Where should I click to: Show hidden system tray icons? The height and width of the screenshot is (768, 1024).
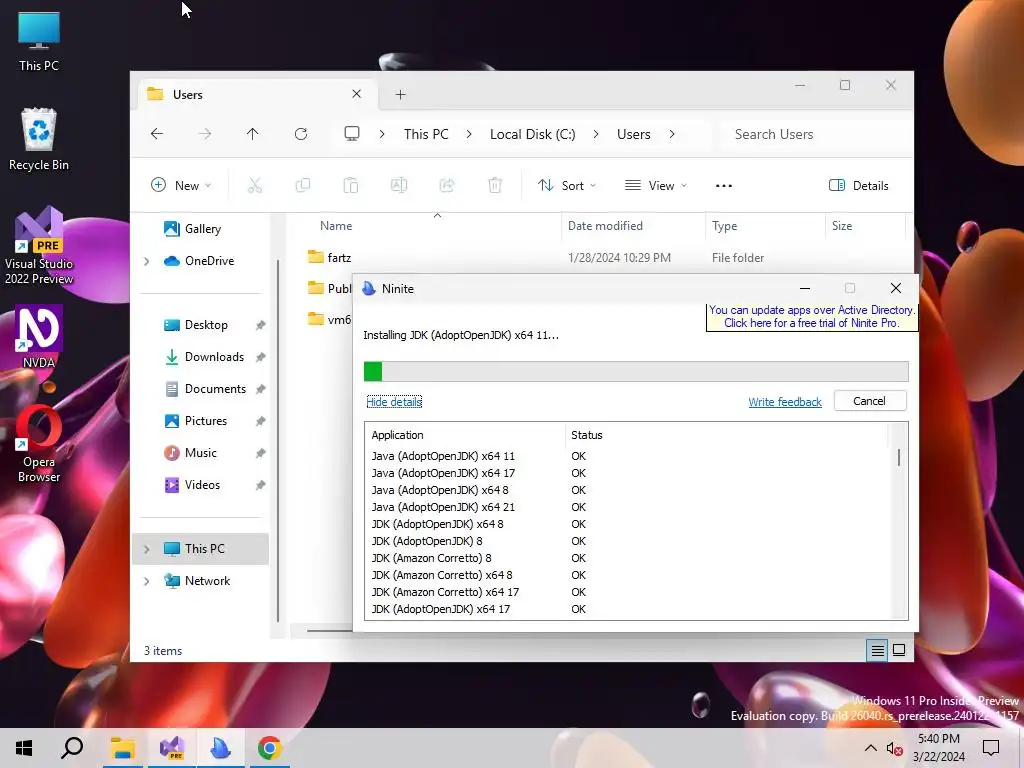tap(871, 748)
